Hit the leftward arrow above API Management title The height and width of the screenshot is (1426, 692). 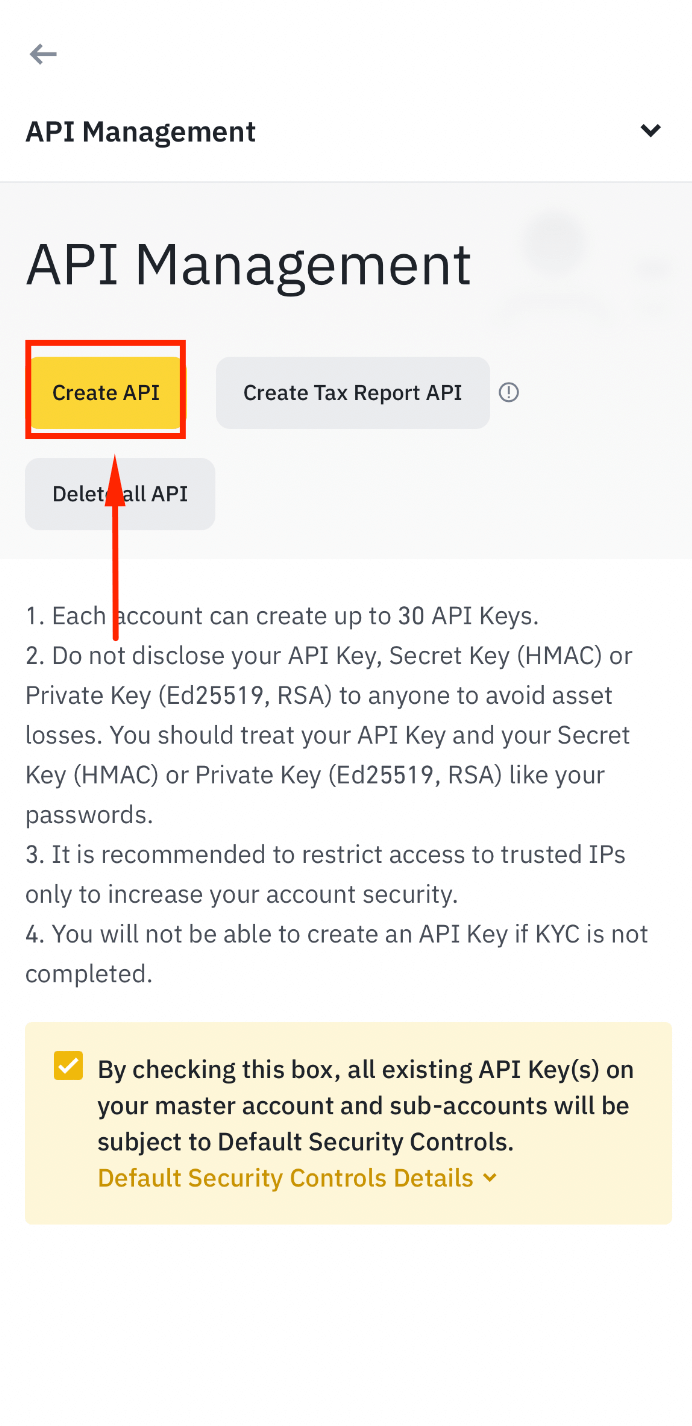pos(43,54)
